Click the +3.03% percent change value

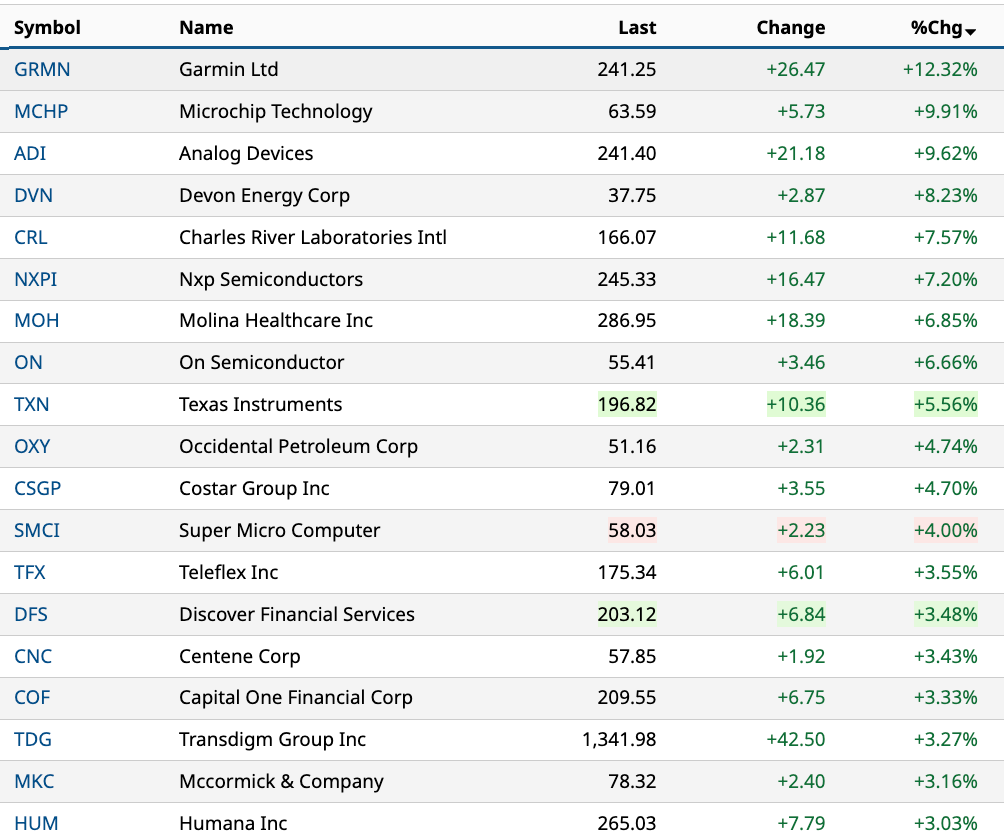pyautogui.click(x=946, y=823)
